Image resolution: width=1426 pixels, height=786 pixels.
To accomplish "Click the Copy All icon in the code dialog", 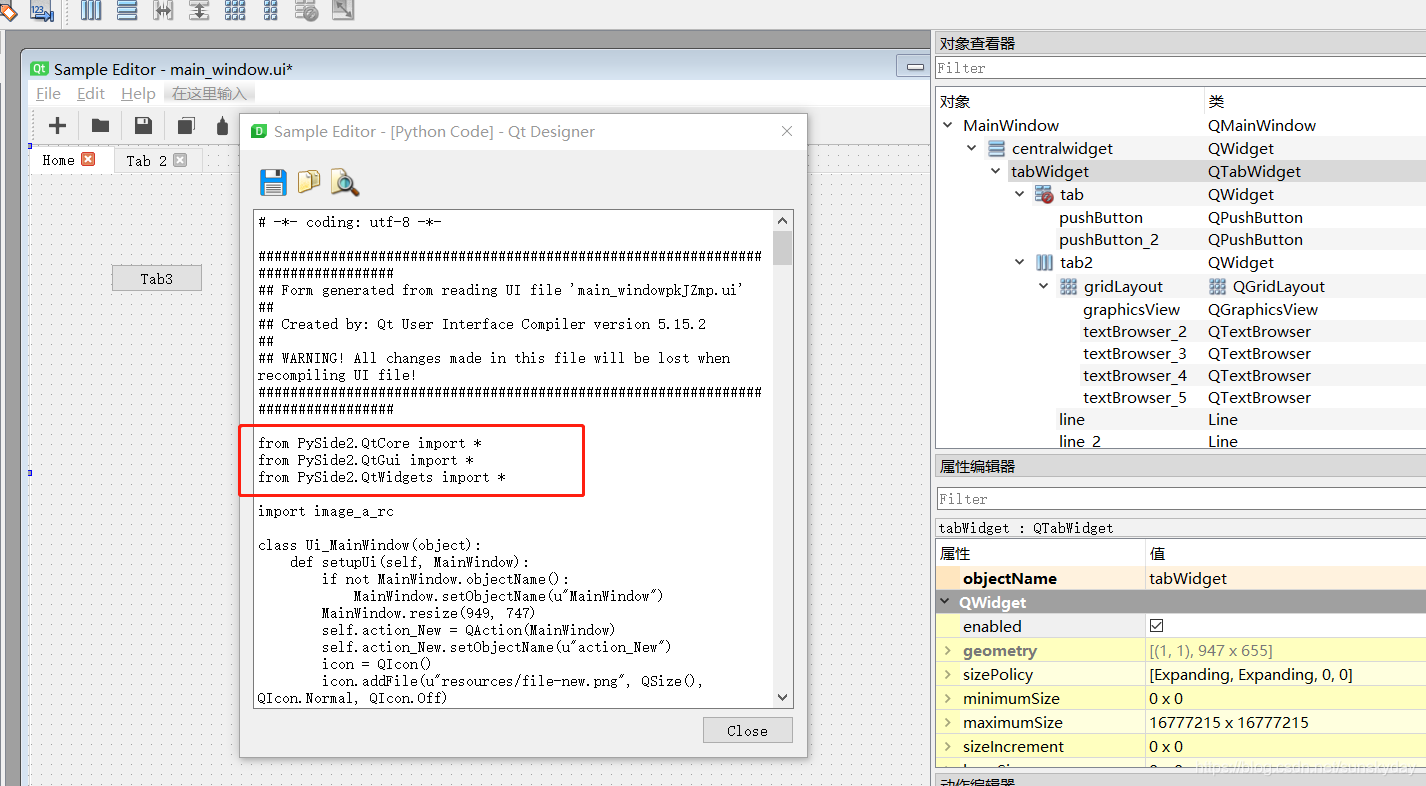I will [x=308, y=182].
